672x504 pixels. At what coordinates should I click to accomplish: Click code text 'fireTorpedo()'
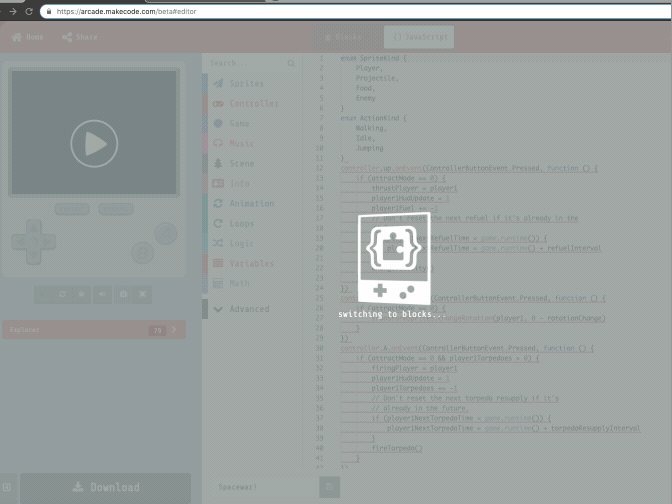point(397,448)
